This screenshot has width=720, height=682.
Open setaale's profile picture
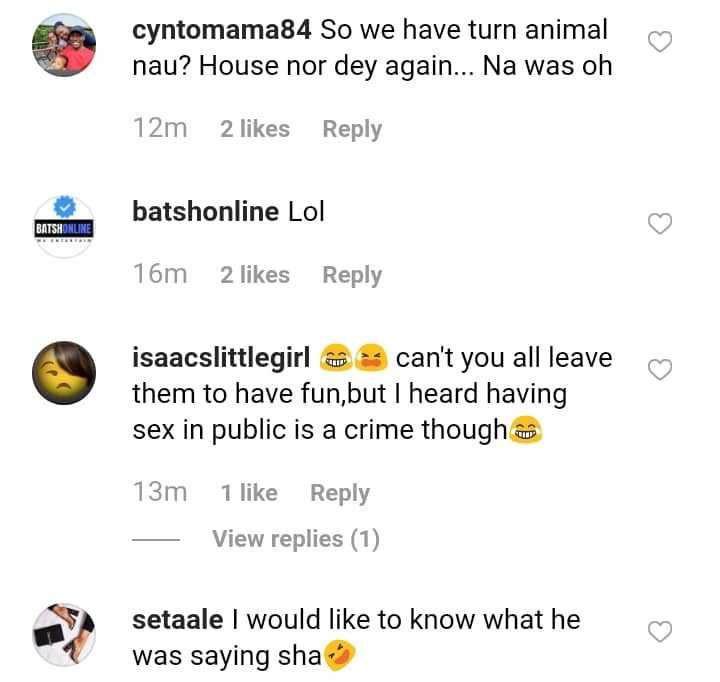coord(64,632)
